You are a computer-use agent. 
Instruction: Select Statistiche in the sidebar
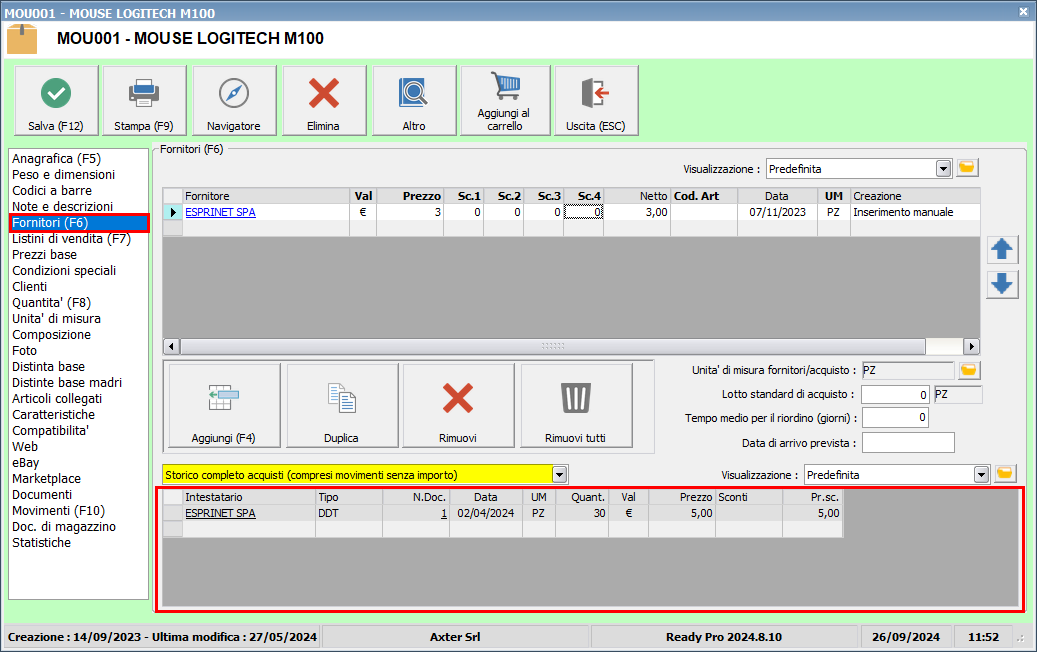42,542
